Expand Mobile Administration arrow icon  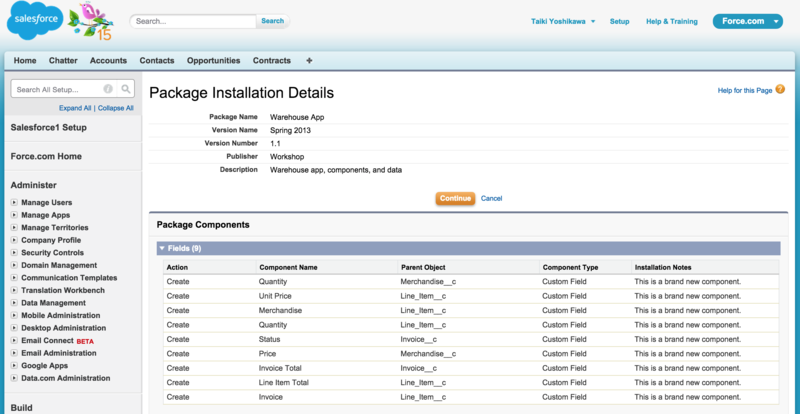pos(14,315)
